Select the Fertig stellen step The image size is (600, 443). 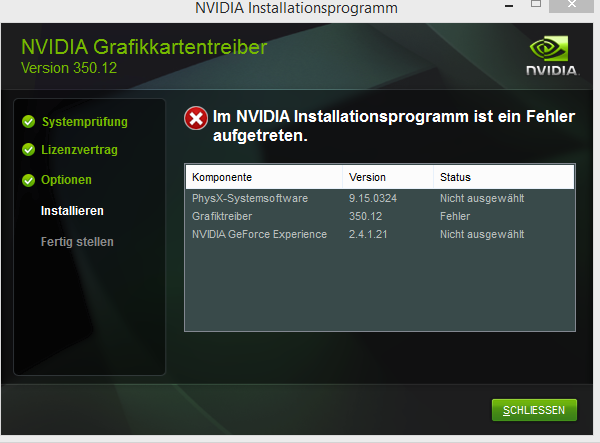(x=77, y=242)
